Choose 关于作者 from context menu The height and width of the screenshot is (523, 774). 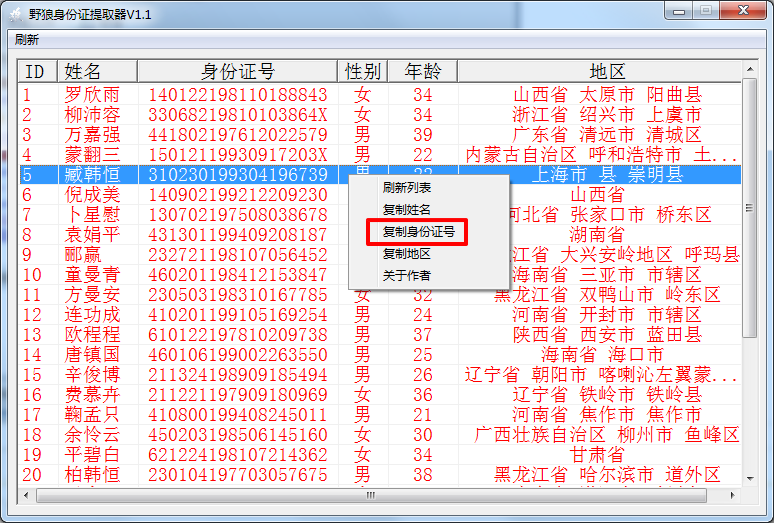click(x=406, y=275)
